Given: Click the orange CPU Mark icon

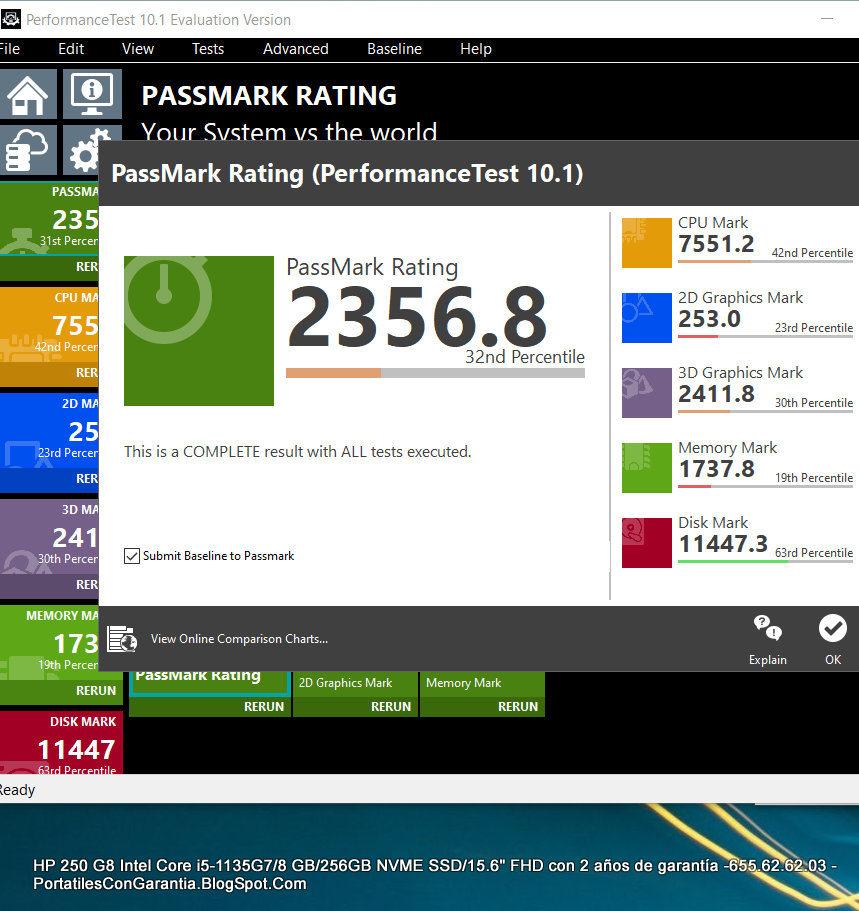Looking at the screenshot, I should coord(646,243).
